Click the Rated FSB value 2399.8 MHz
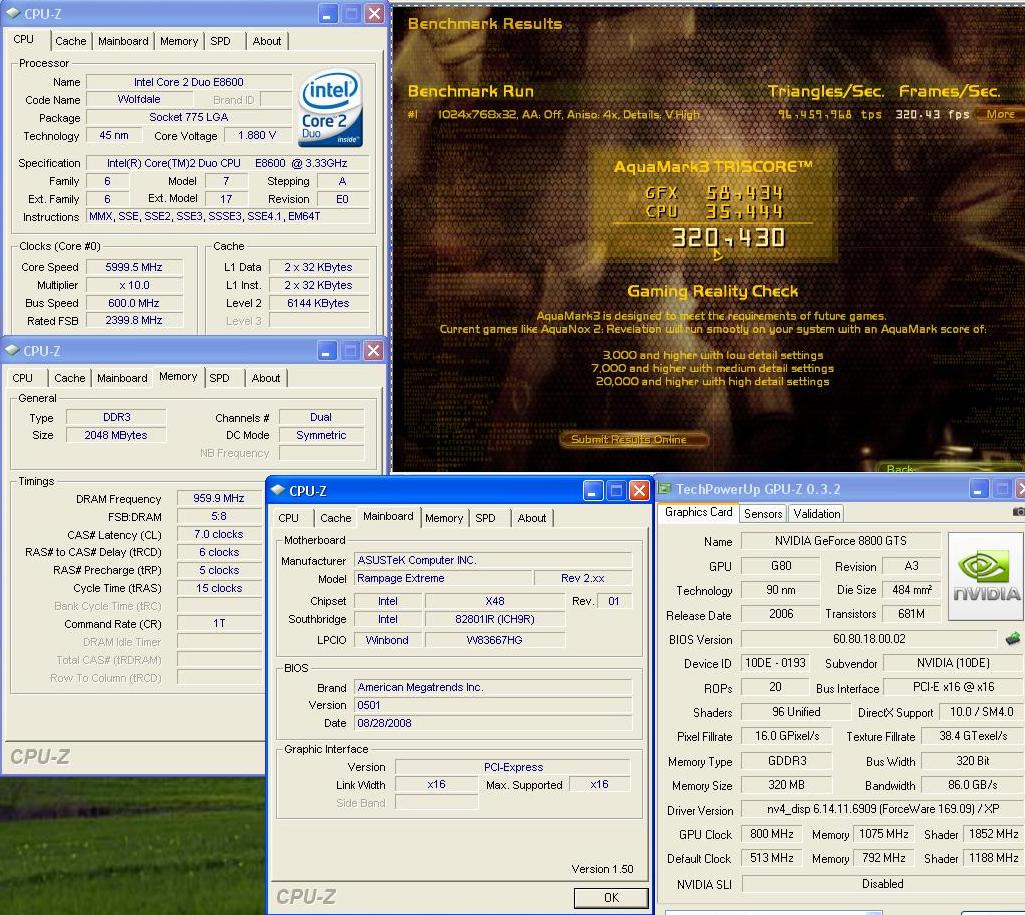The image size is (1025, 915). (x=134, y=320)
